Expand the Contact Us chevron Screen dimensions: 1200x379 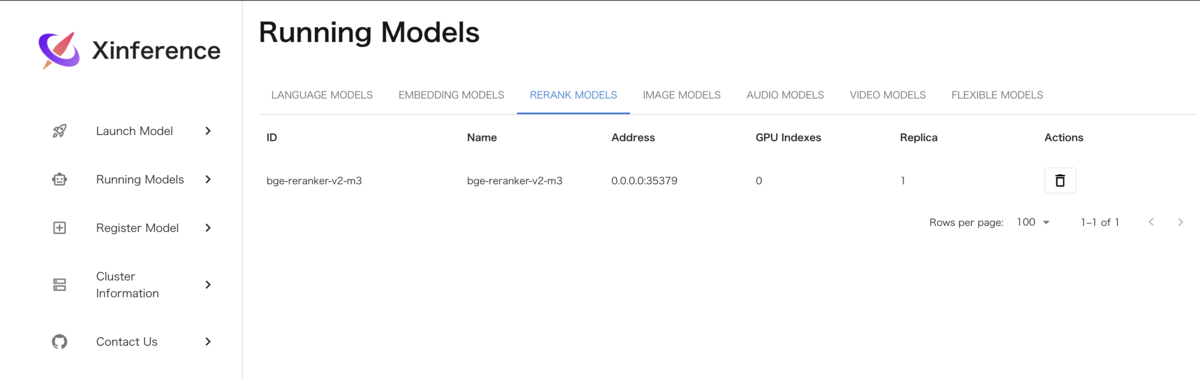pos(208,342)
